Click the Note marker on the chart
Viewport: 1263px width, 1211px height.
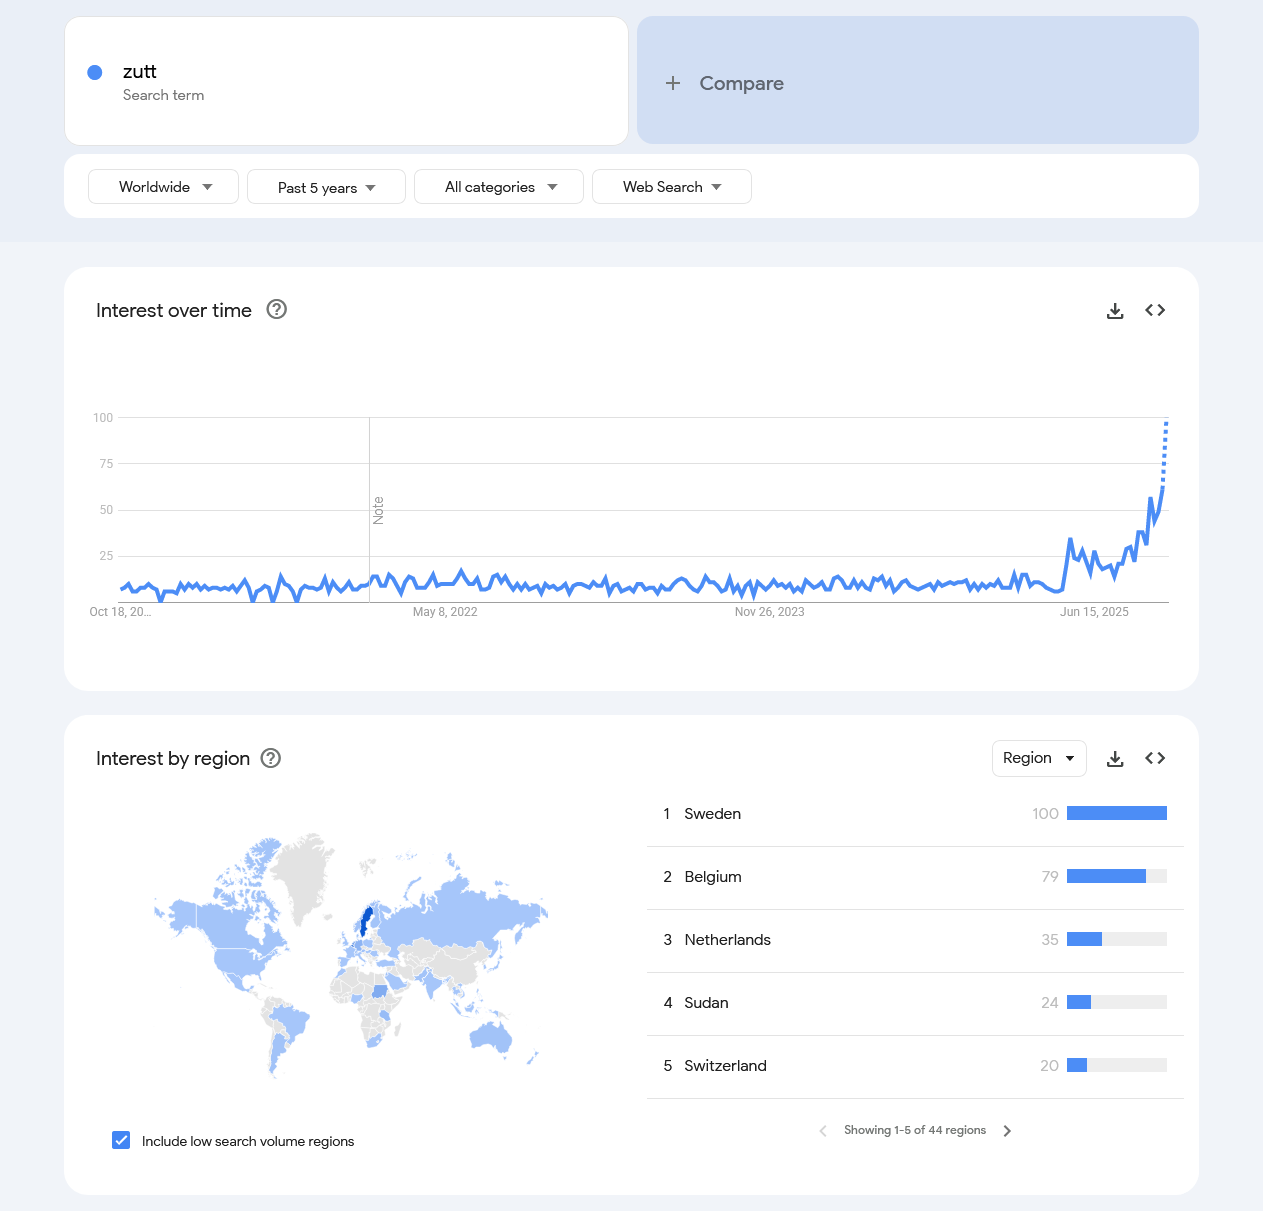click(378, 510)
